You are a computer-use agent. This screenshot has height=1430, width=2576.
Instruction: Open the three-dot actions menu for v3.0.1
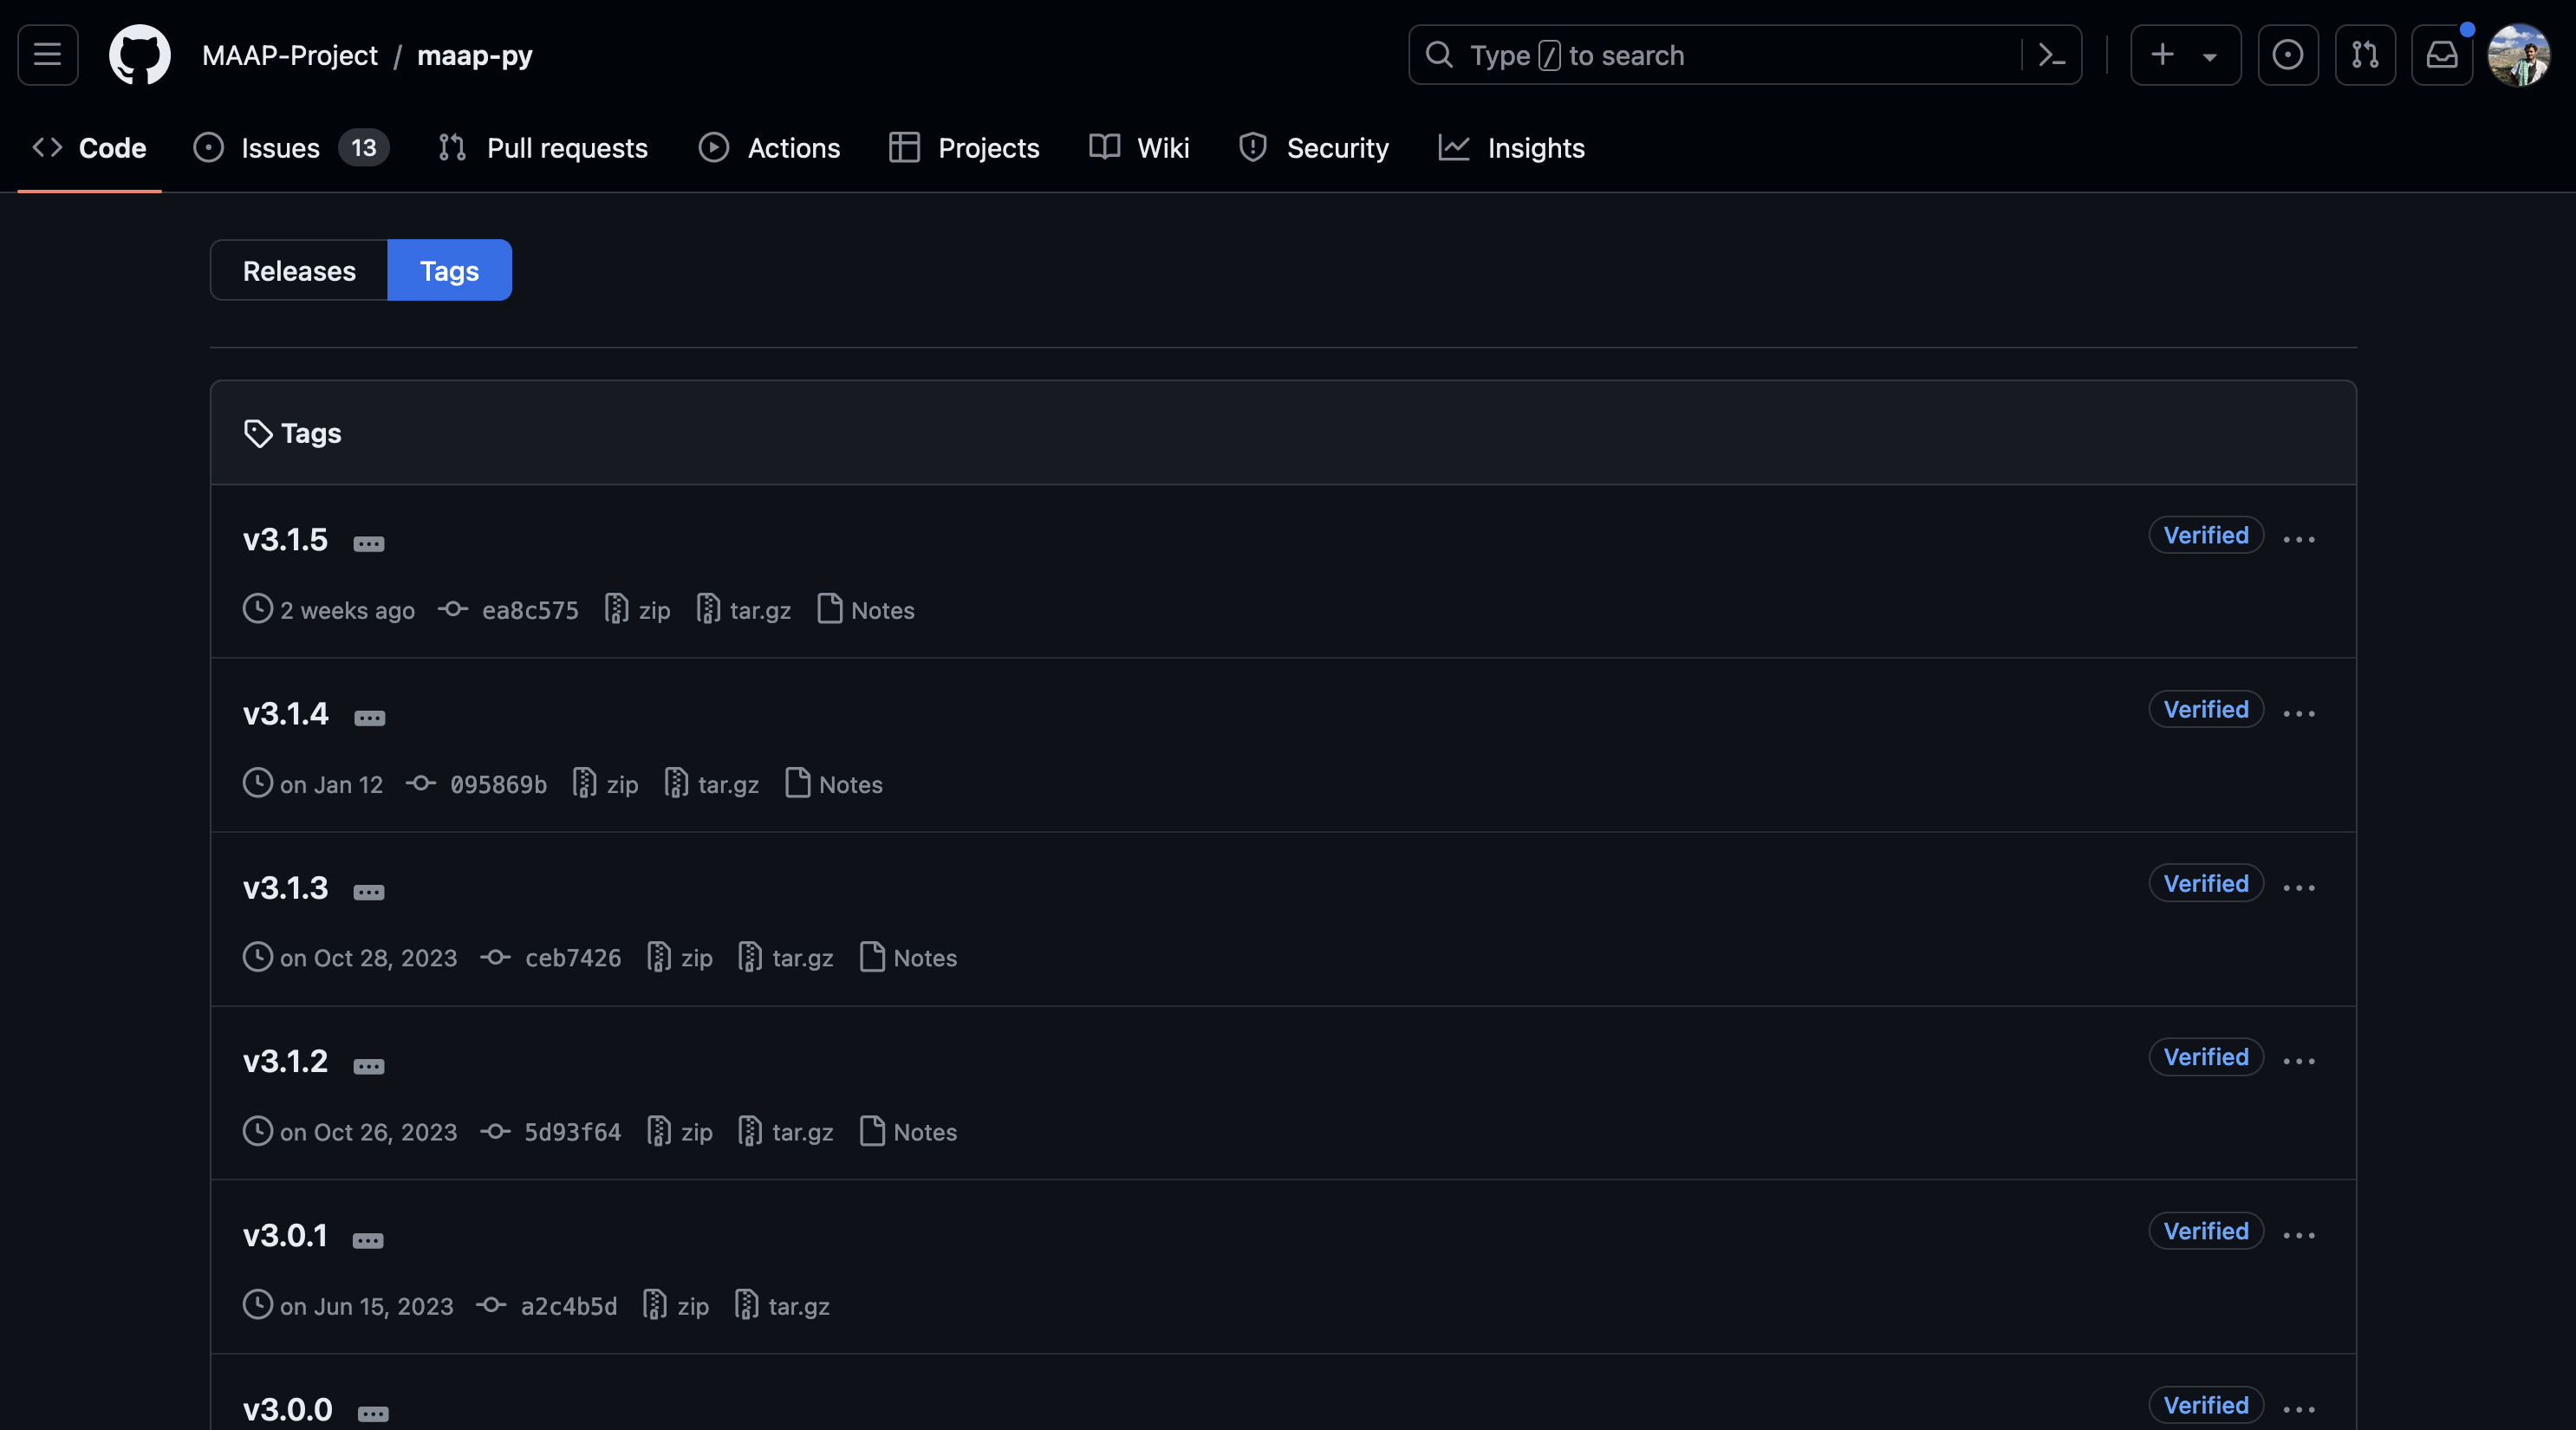point(2299,1235)
